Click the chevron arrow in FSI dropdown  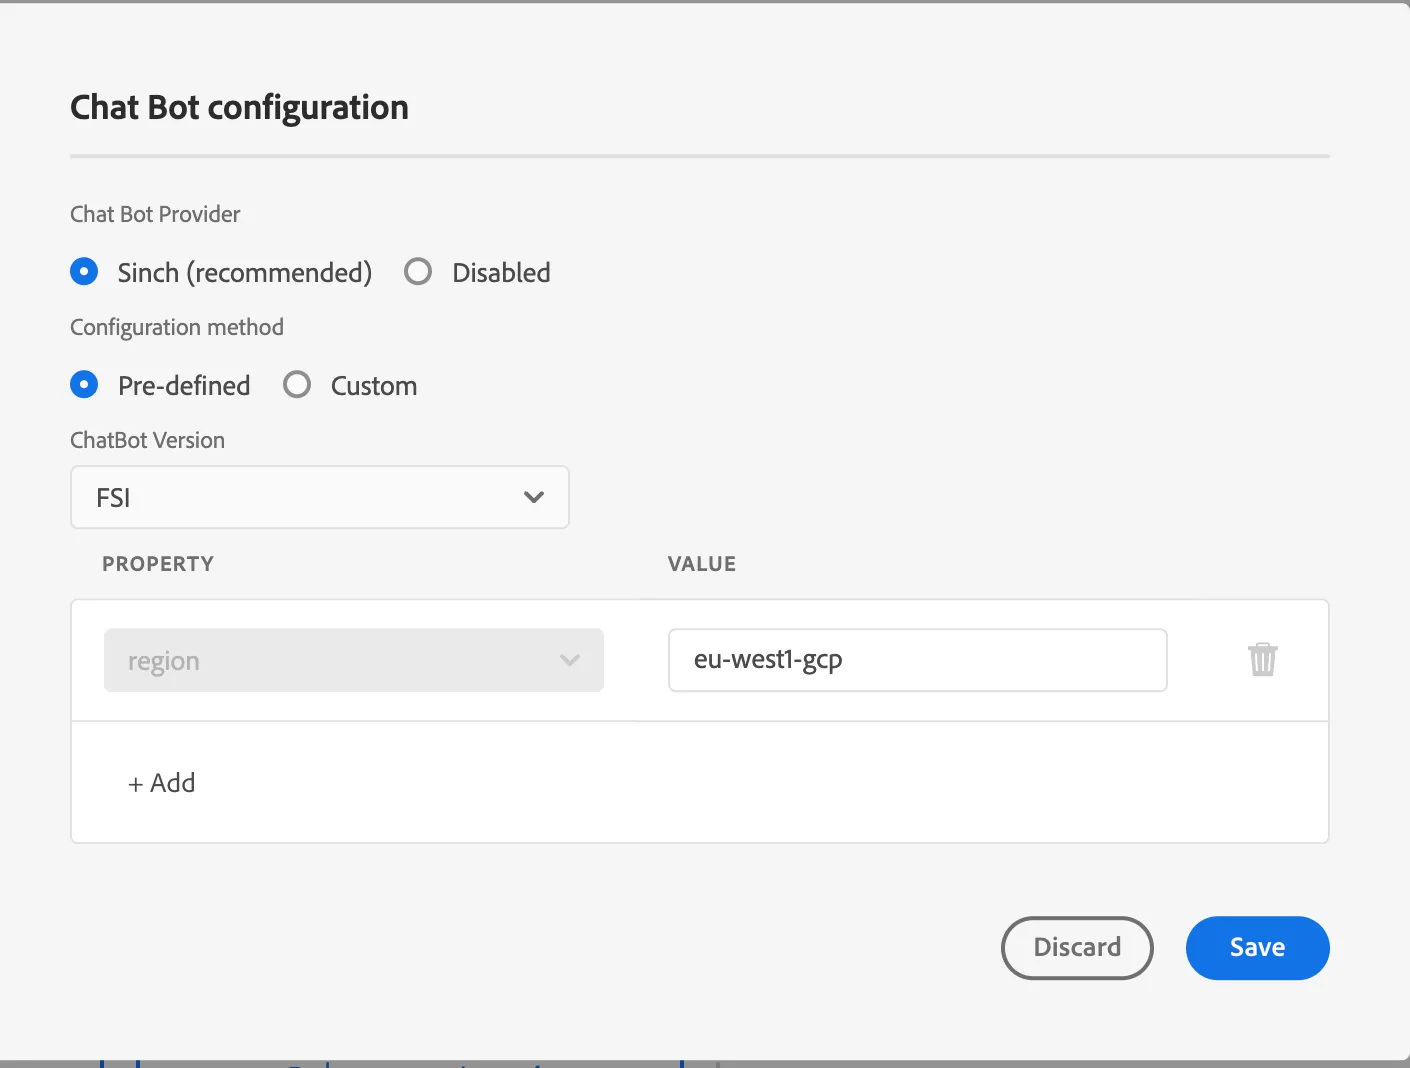(534, 497)
